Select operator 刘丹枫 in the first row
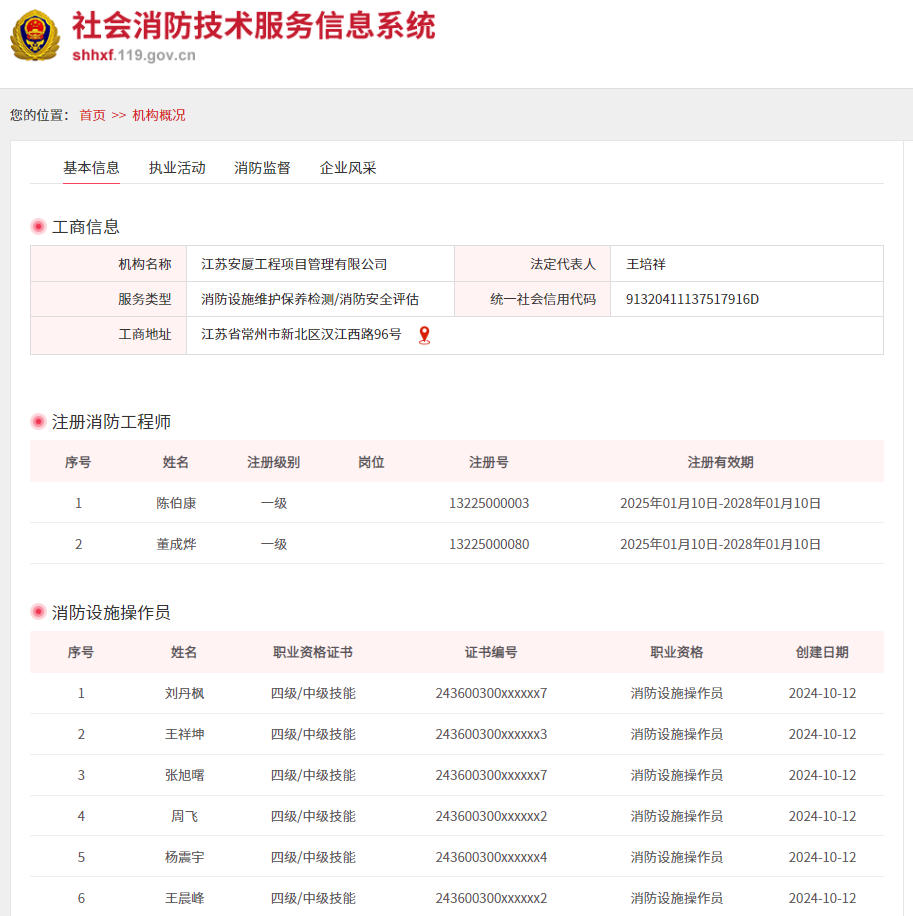913x916 pixels. point(184,693)
